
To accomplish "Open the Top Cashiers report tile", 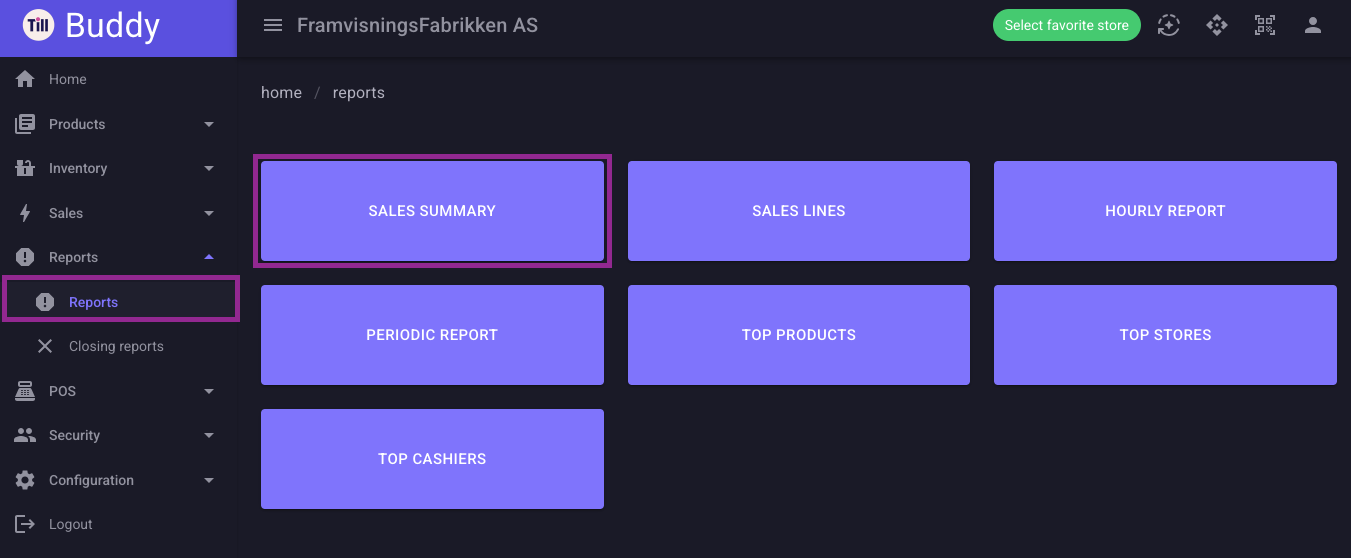I will pos(432,459).
